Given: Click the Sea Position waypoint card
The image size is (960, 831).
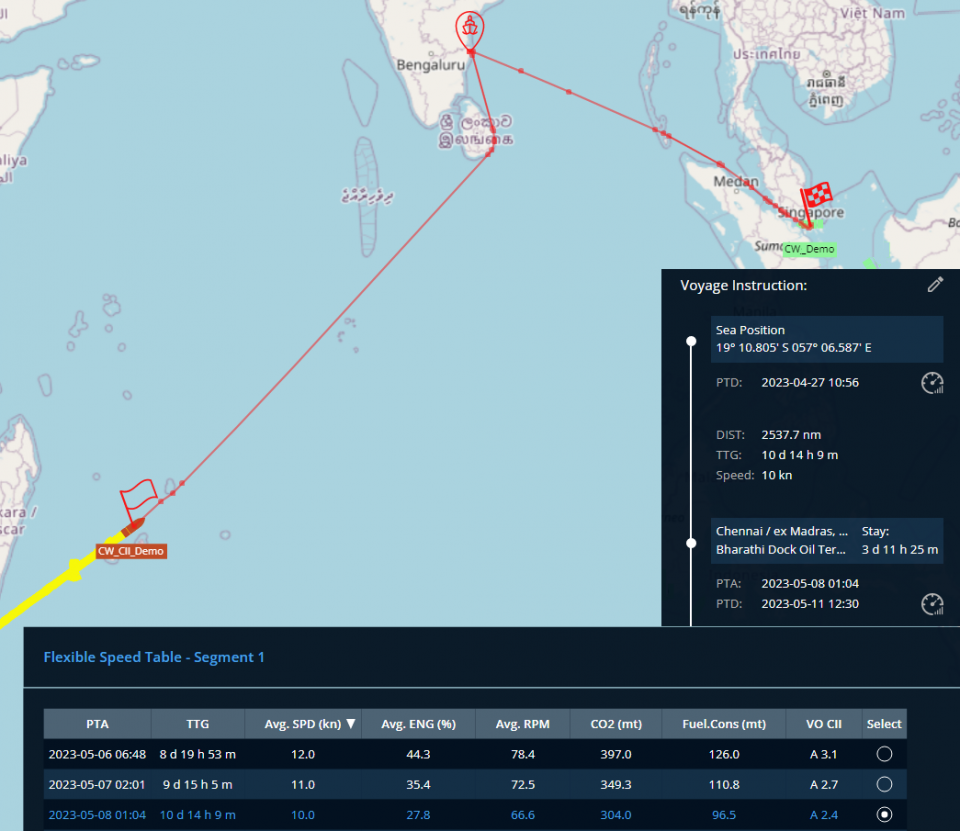Looking at the screenshot, I should coord(827,339).
